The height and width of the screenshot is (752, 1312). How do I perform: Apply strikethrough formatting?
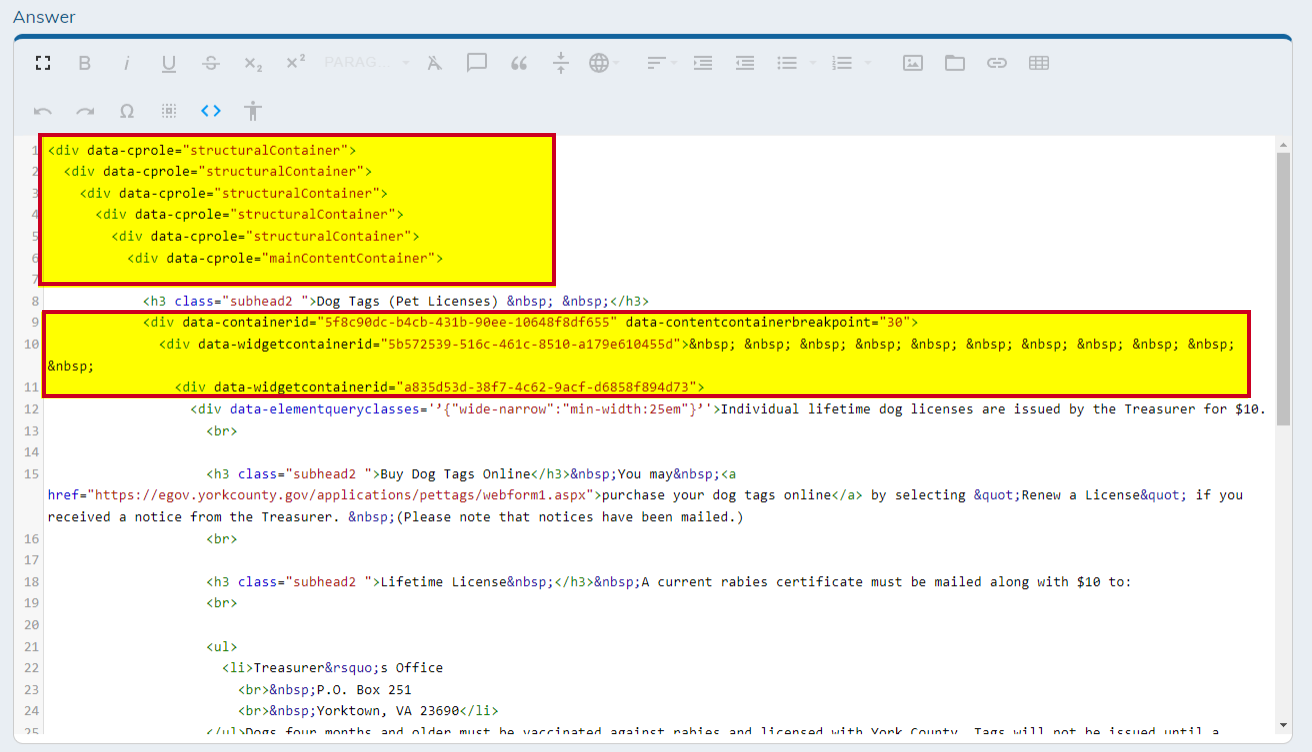point(211,63)
